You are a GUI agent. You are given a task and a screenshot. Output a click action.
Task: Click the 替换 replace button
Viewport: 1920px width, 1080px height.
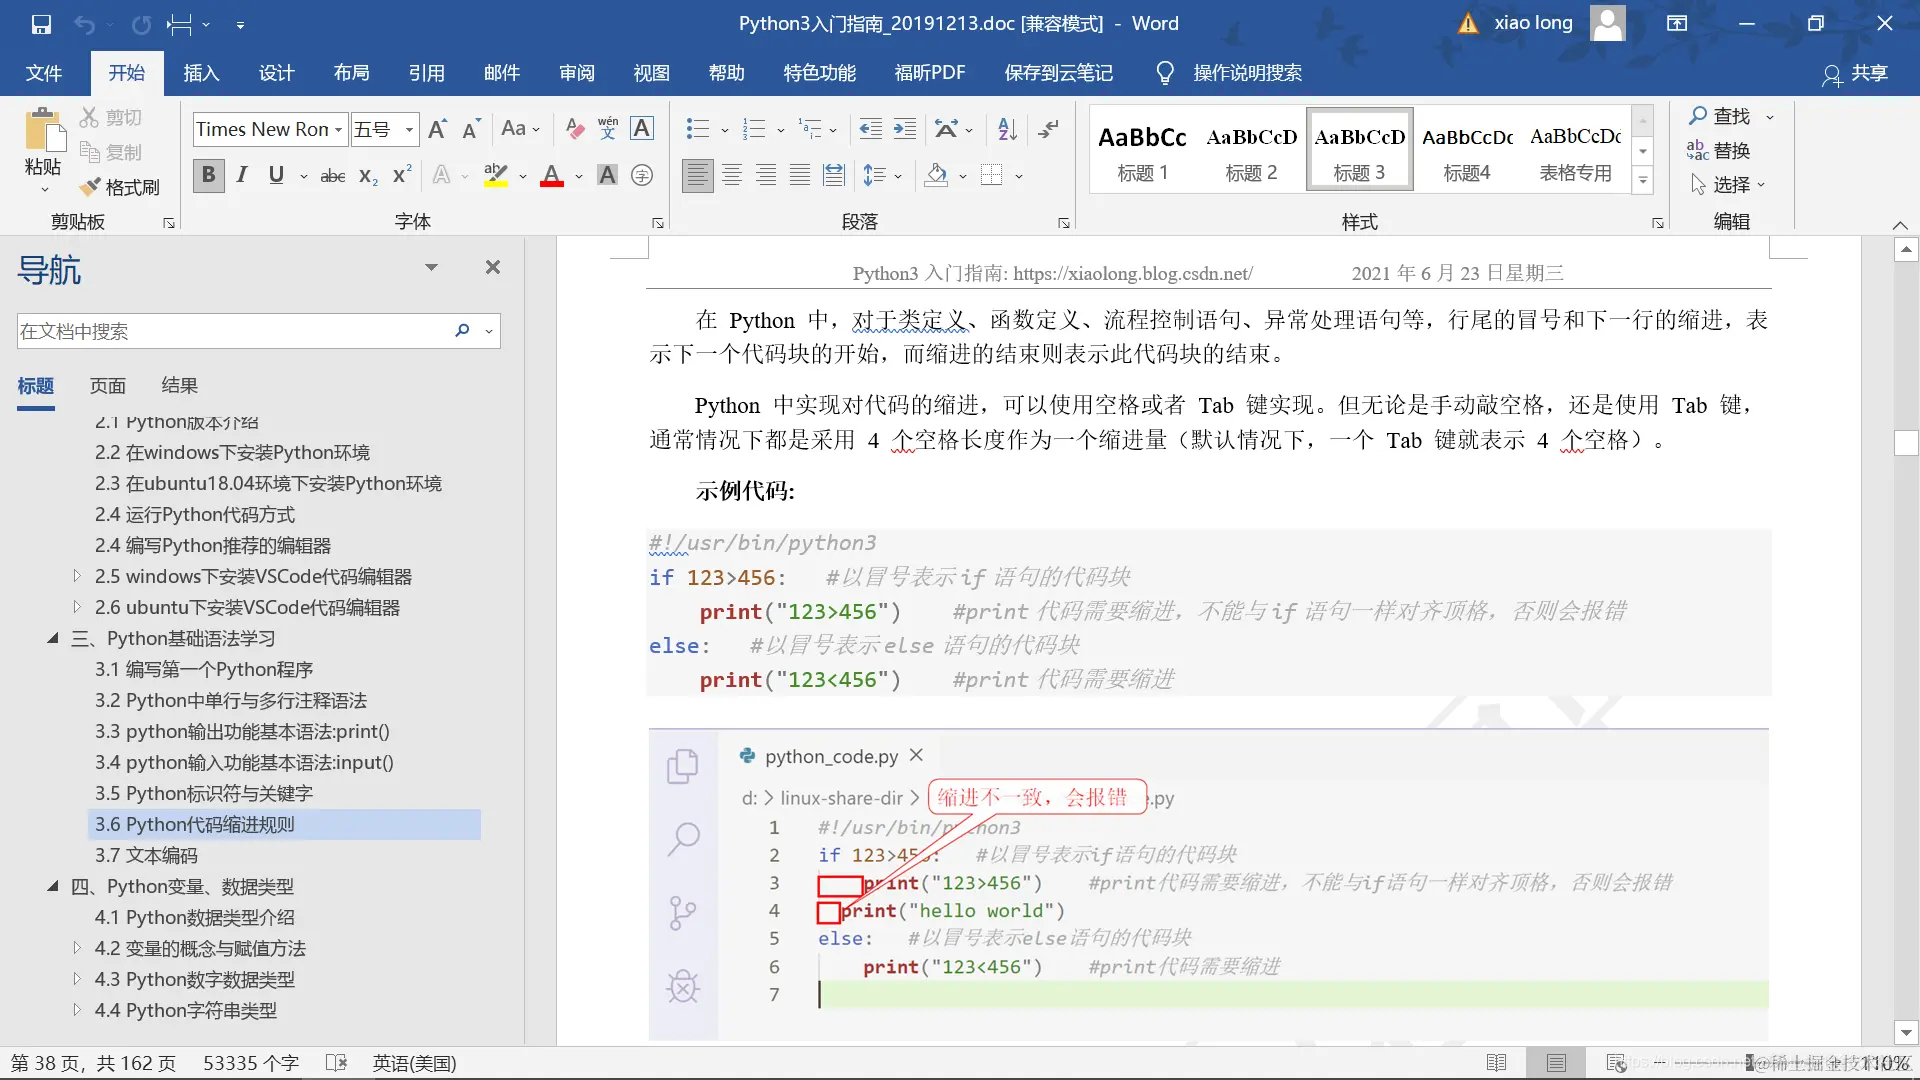(1718, 151)
